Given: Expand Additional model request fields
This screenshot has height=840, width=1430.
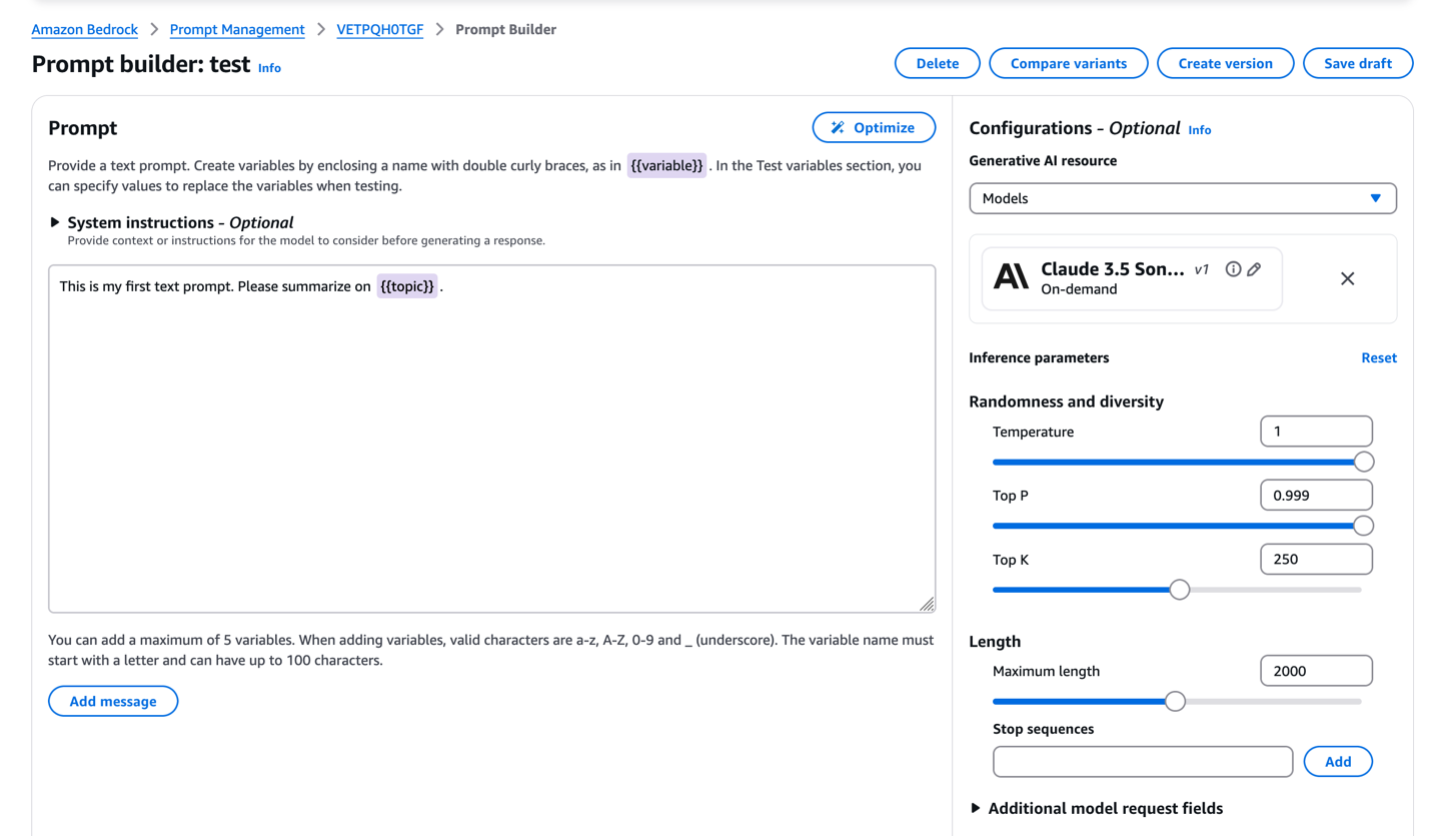Looking at the screenshot, I should (x=976, y=808).
